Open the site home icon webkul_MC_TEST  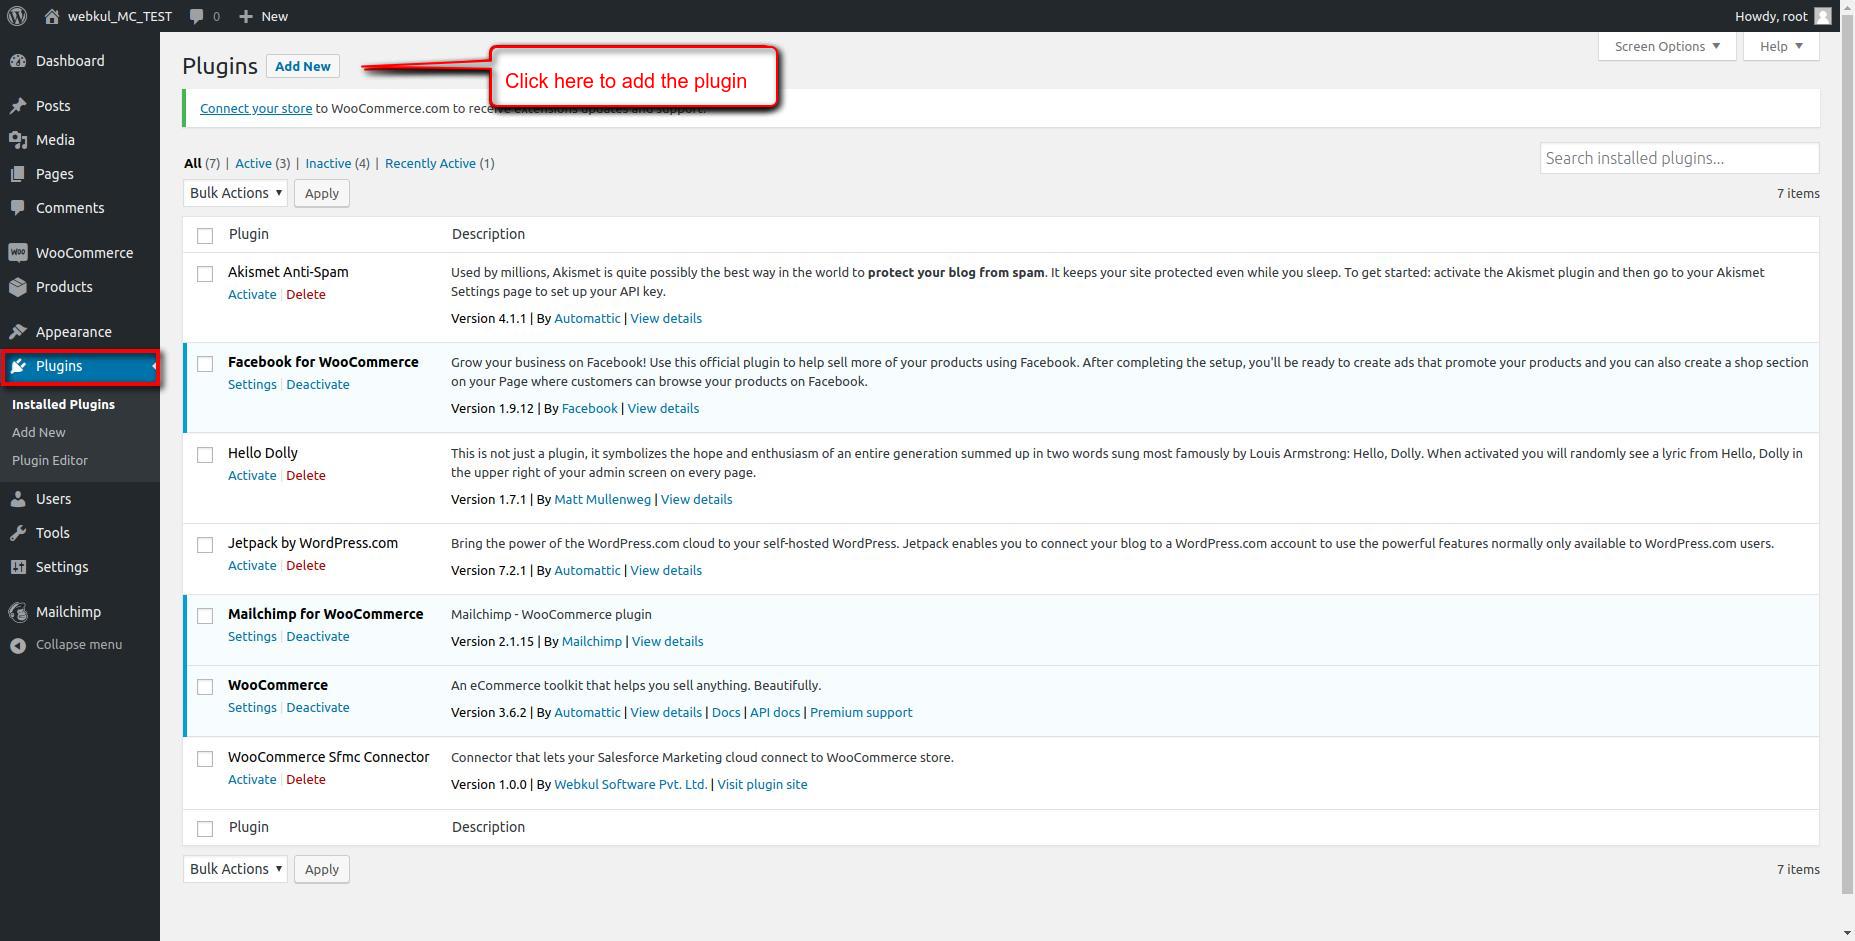[52, 16]
